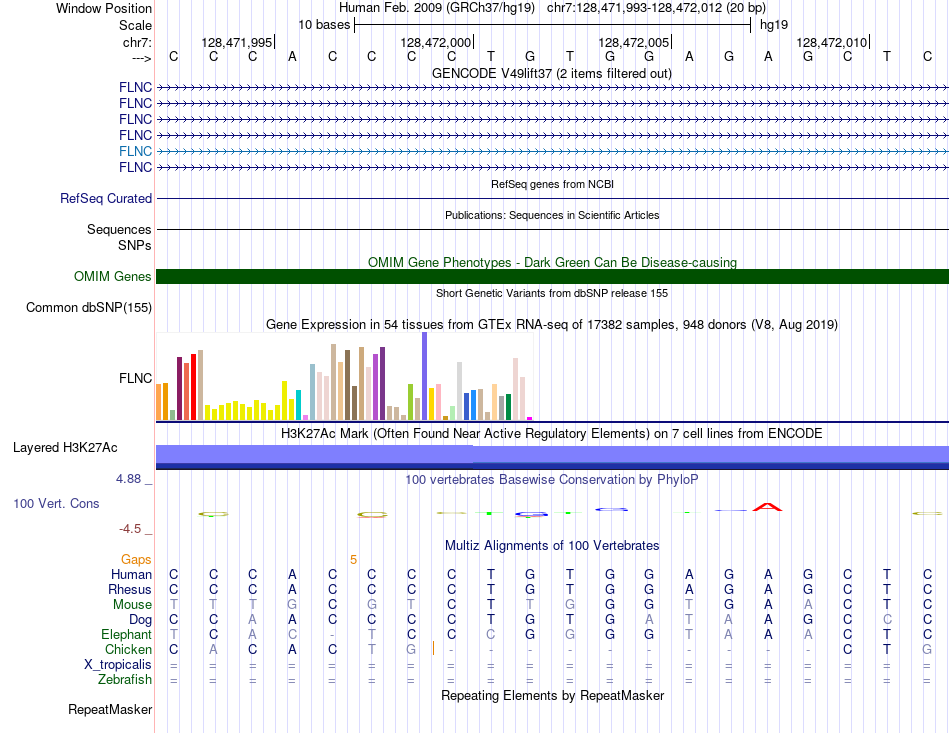This screenshot has width=950, height=733.
Task: Click the 10 bases scale label
Action: click(x=324, y=25)
